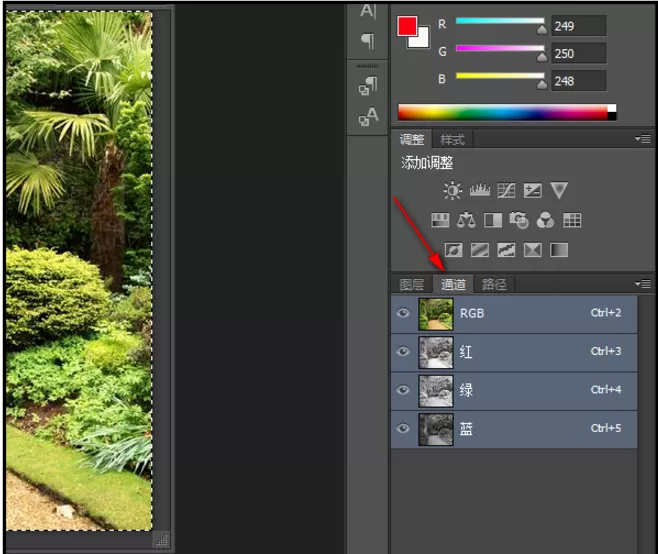Add an Exposure adjustment
Screen dimensions: 658x554
(x=533, y=191)
